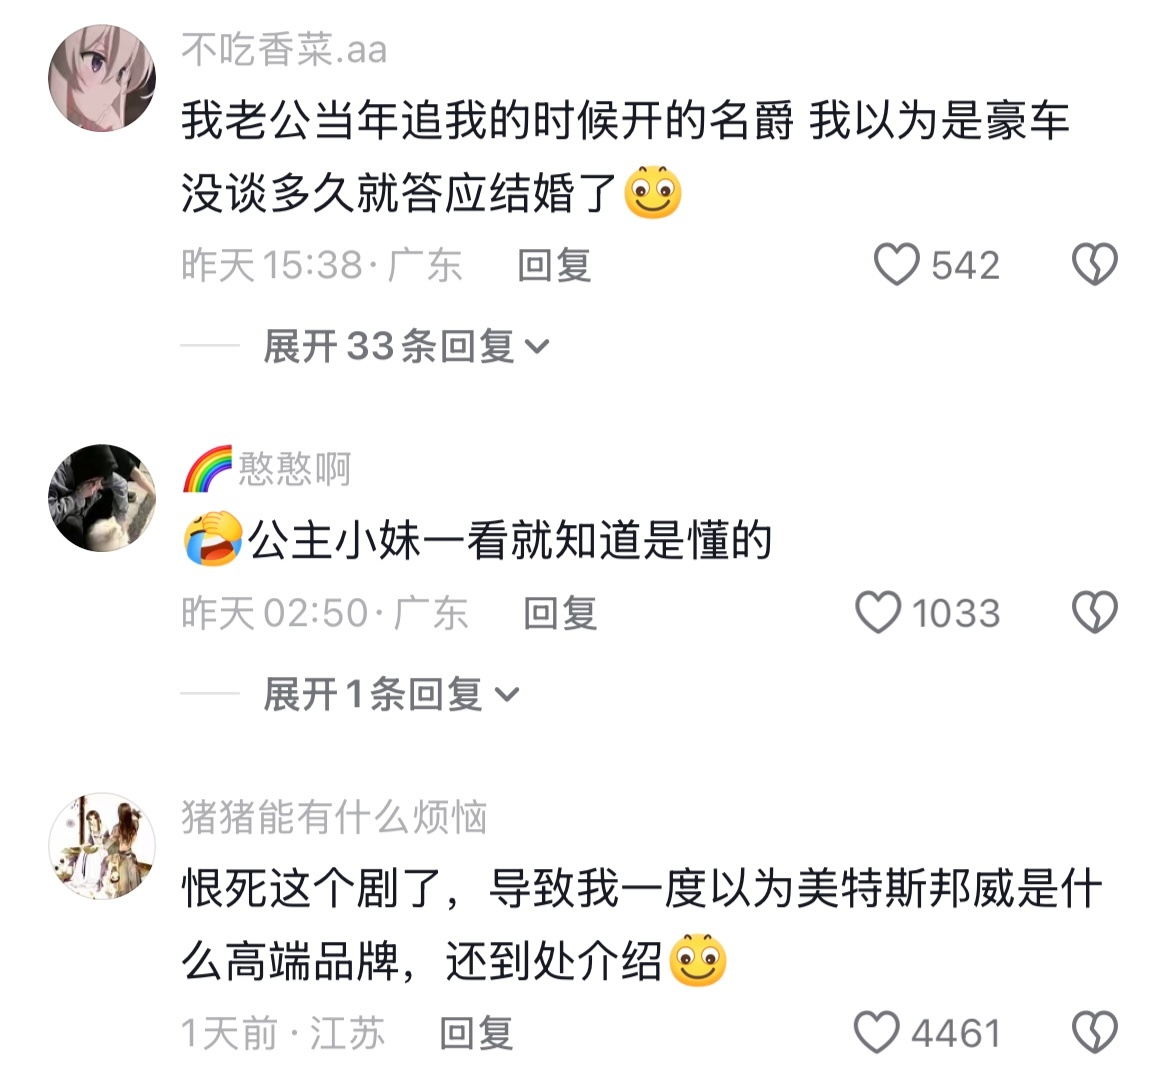
Task: Click chevron beside 展开33条回复
Action: 536,347
